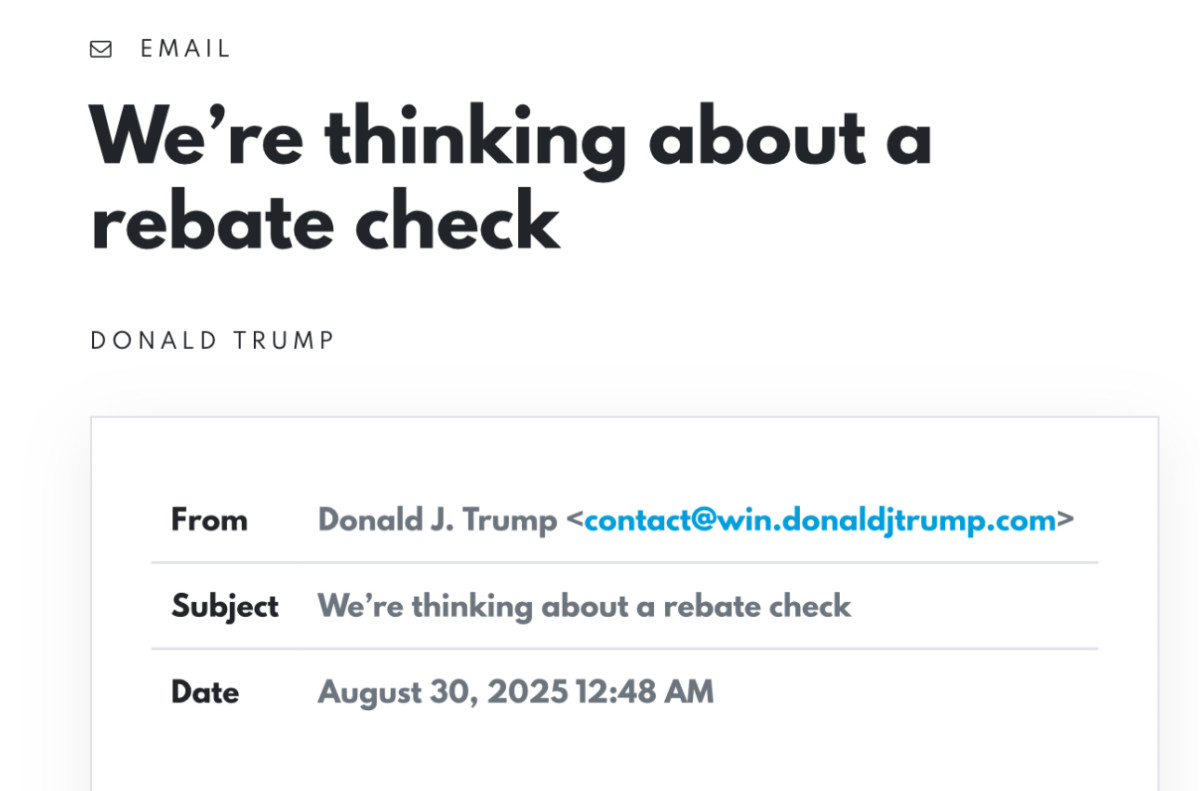1200x791 pixels.
Task: Click the bold "From" field label
Action: pos(209,520)
